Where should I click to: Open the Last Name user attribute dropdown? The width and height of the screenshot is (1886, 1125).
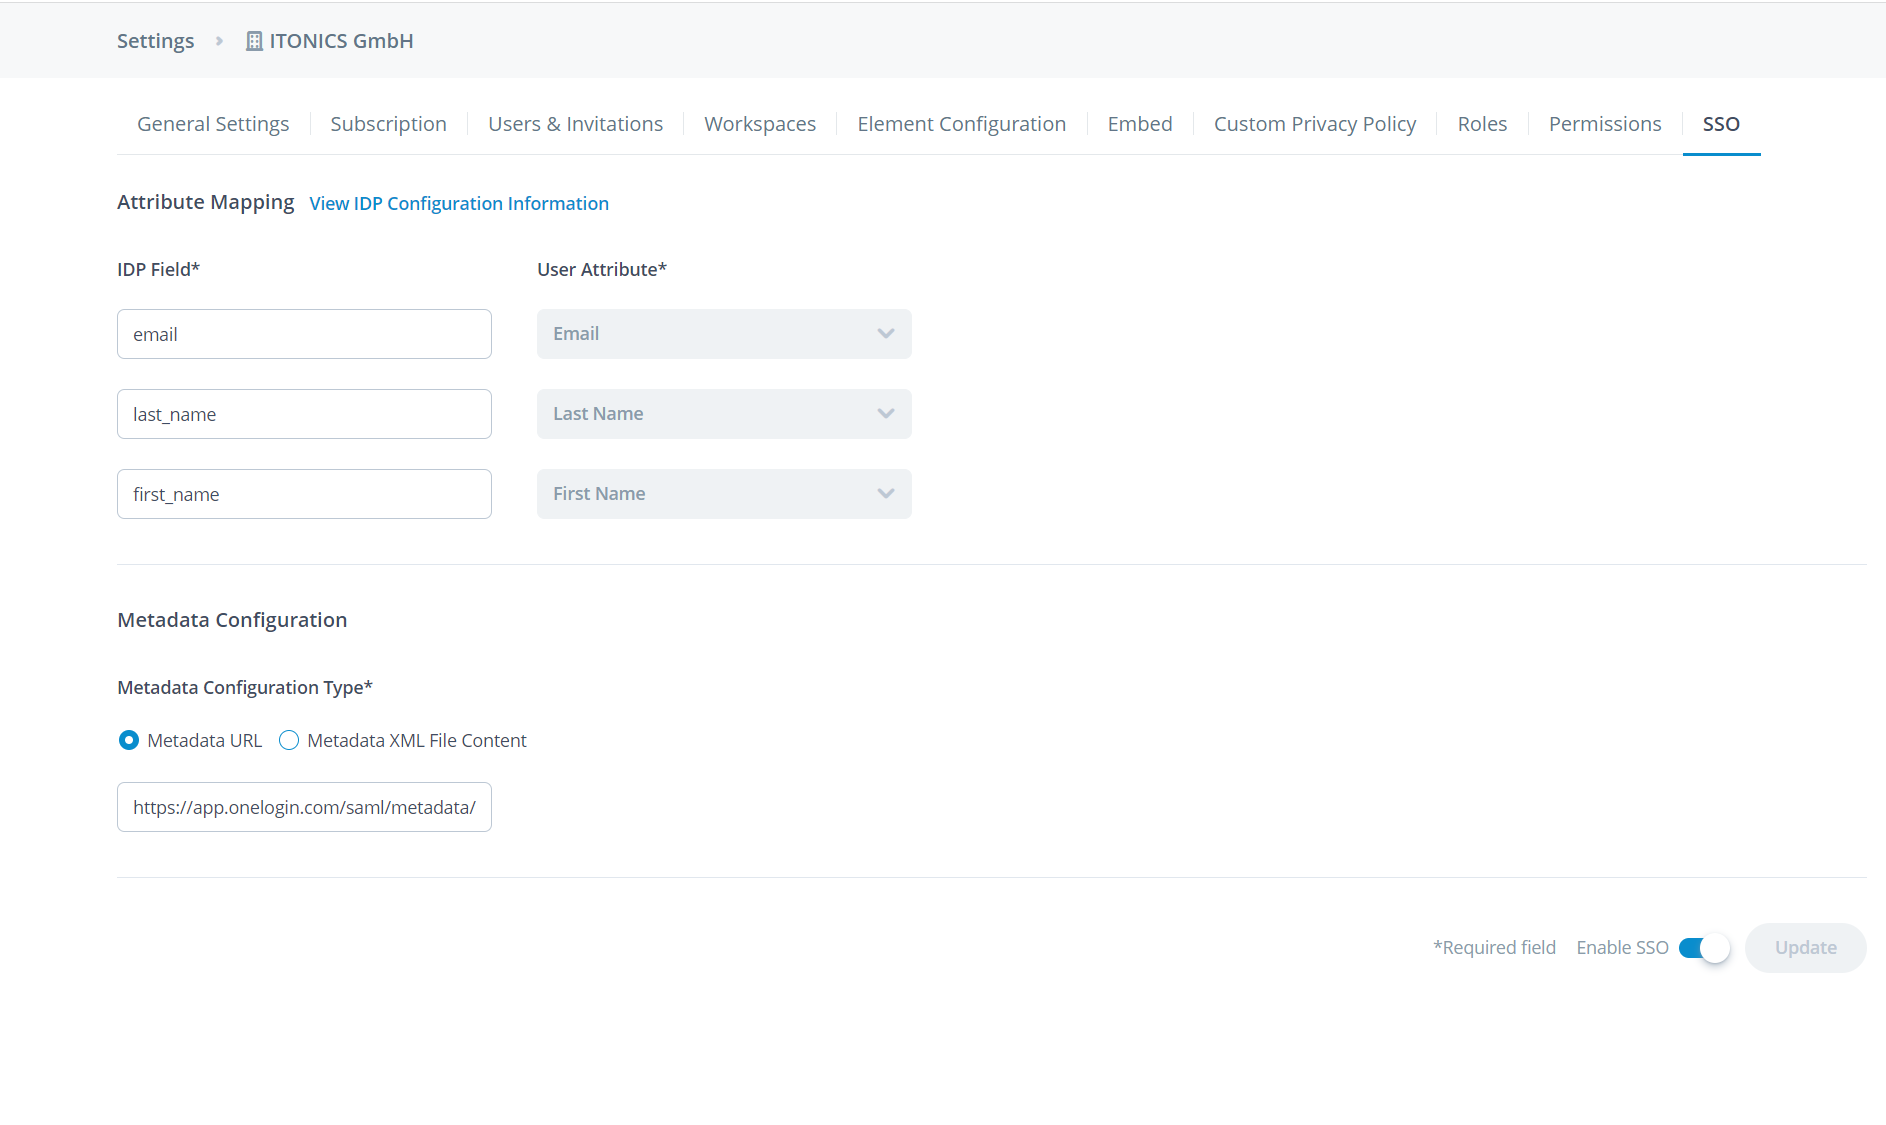point(723,413)
